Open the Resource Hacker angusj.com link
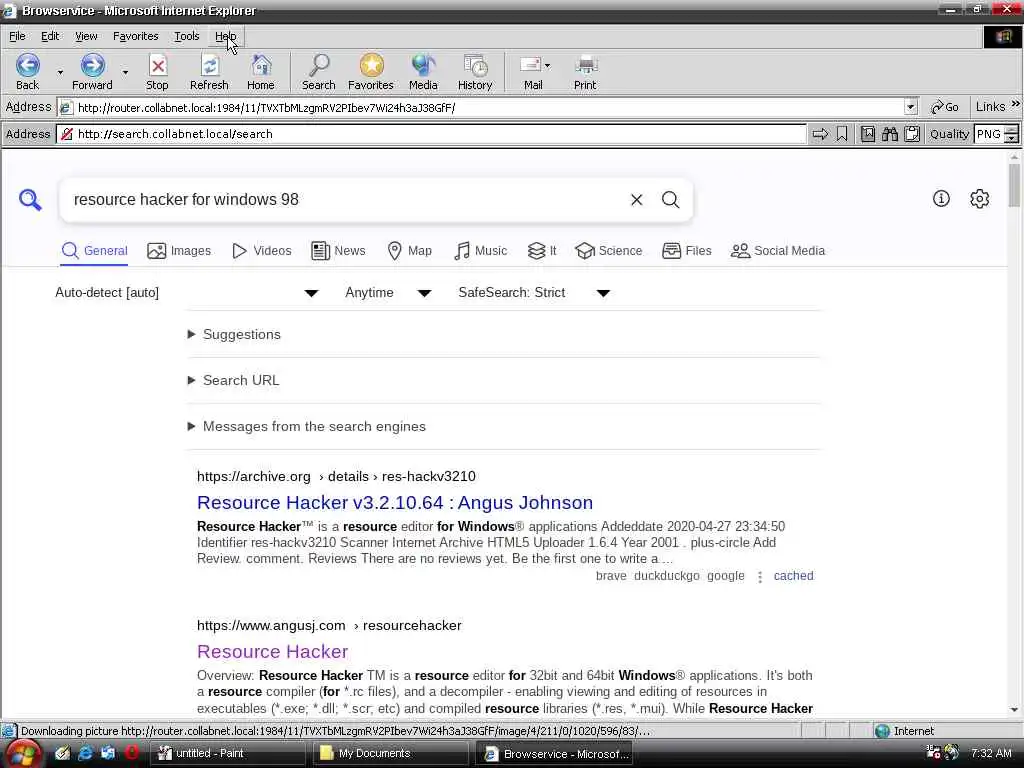1024x768 pixels. click(272, 651)
